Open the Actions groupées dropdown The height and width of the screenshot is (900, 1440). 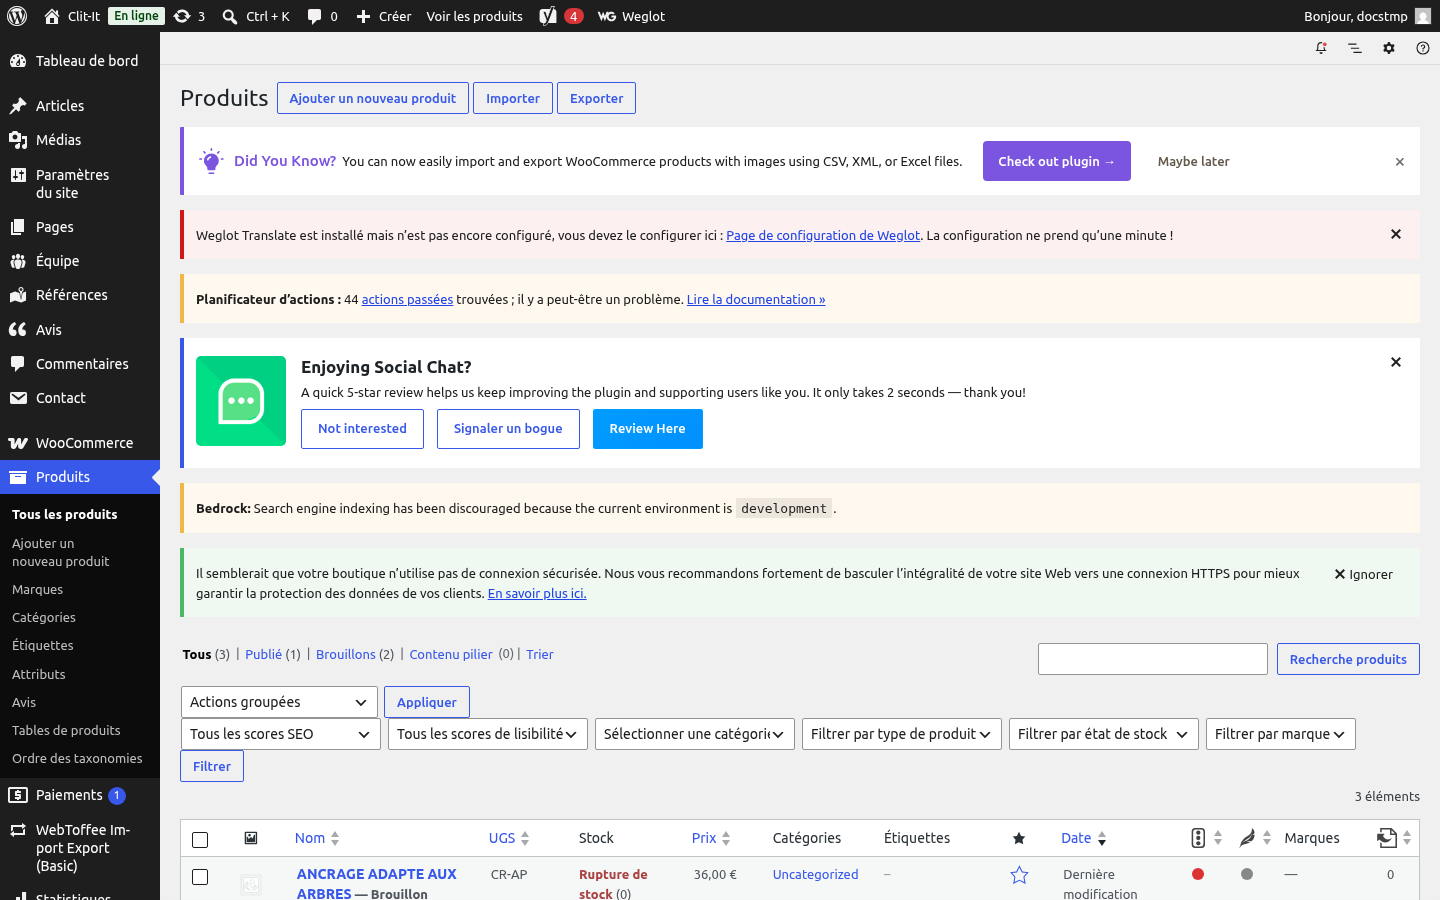click(x=279, y=702)
